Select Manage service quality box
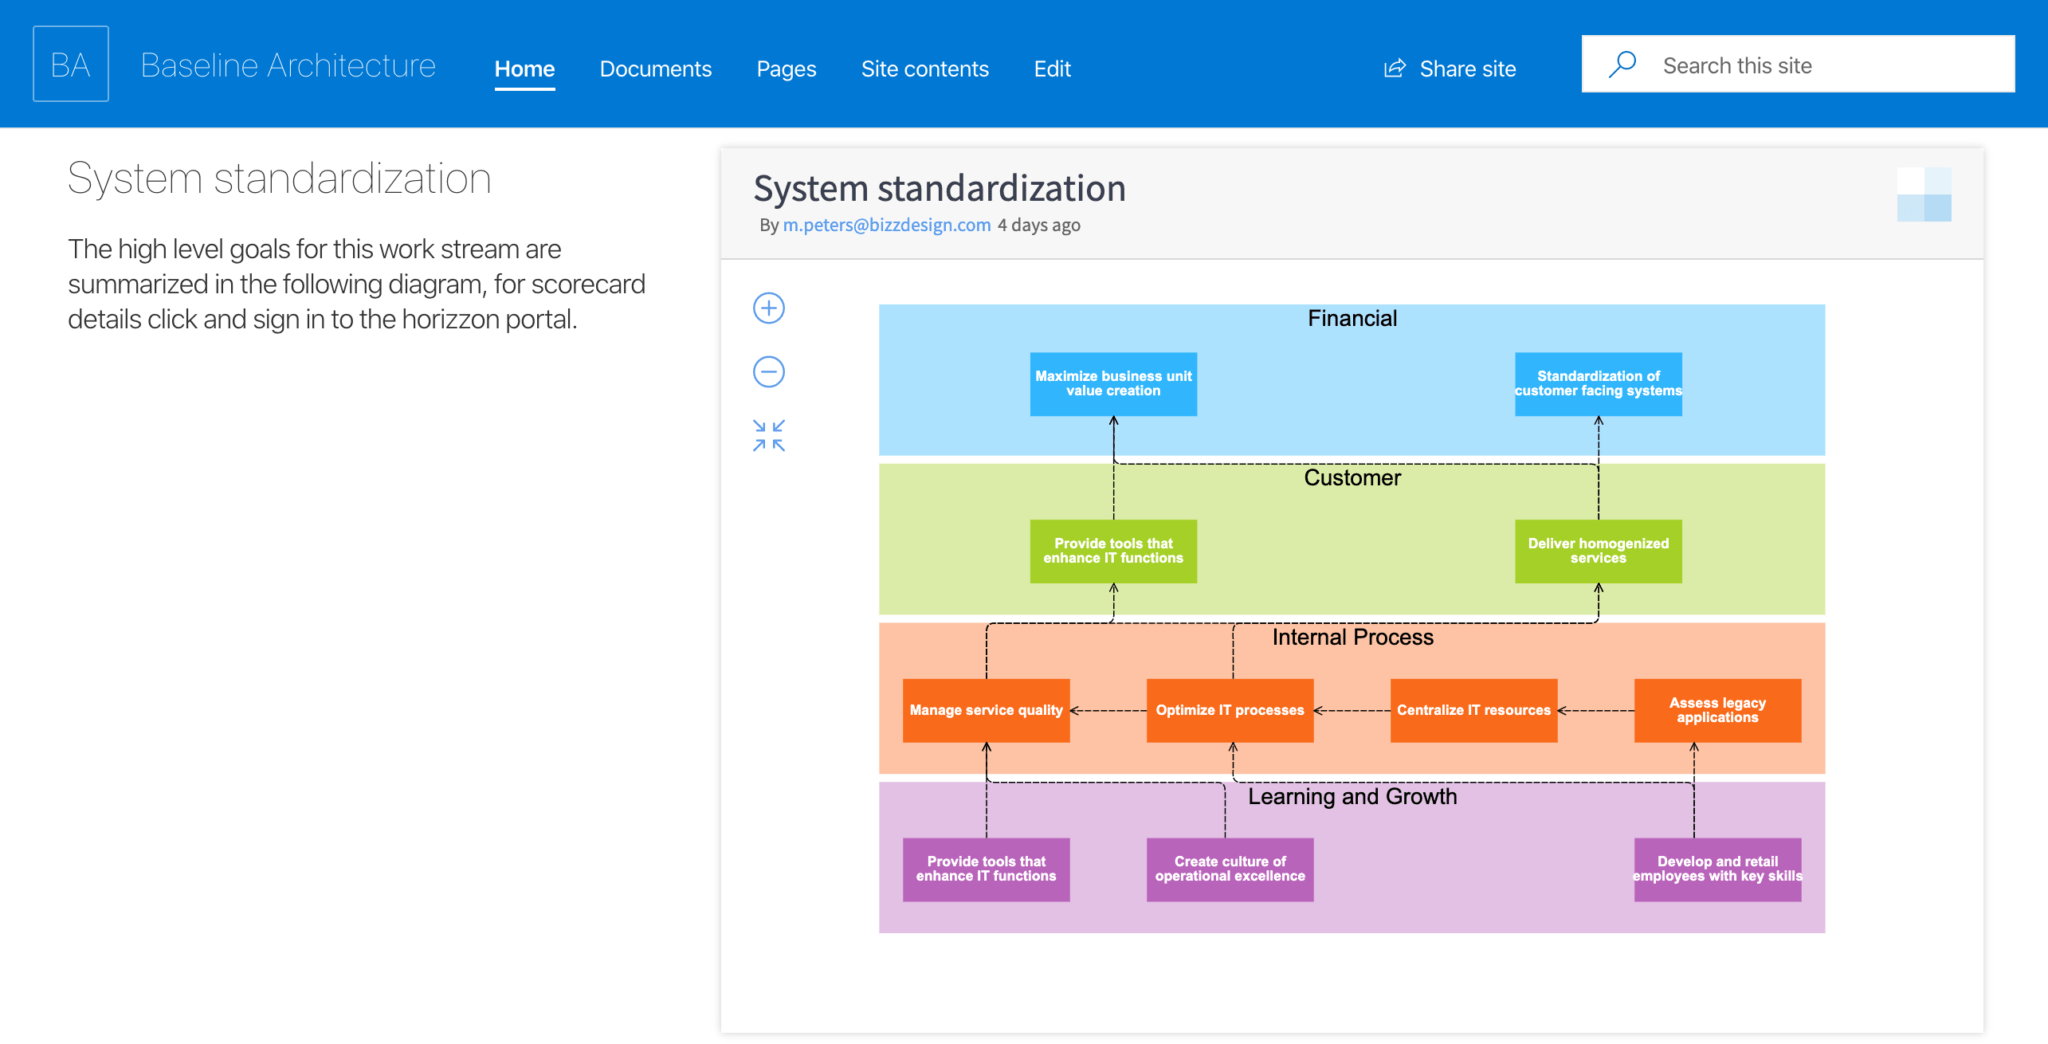This screenshot has height=1044, width=2048. 986,710
